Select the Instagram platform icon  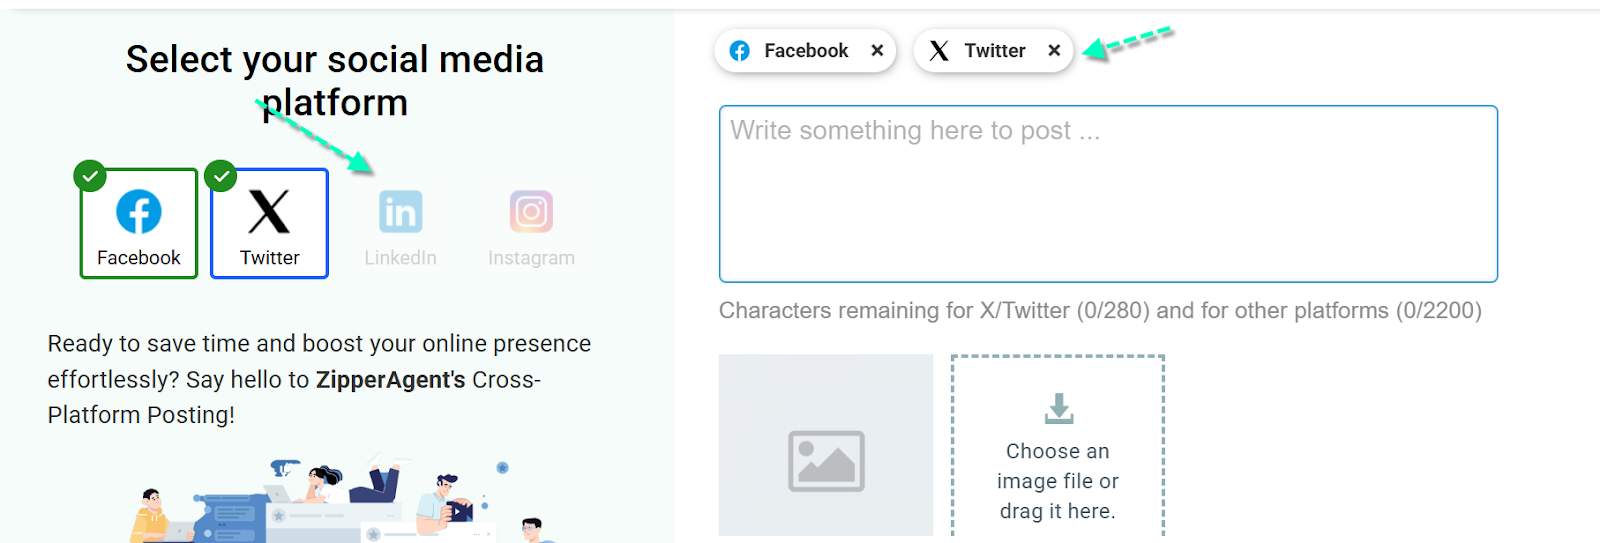click(531, 212)
